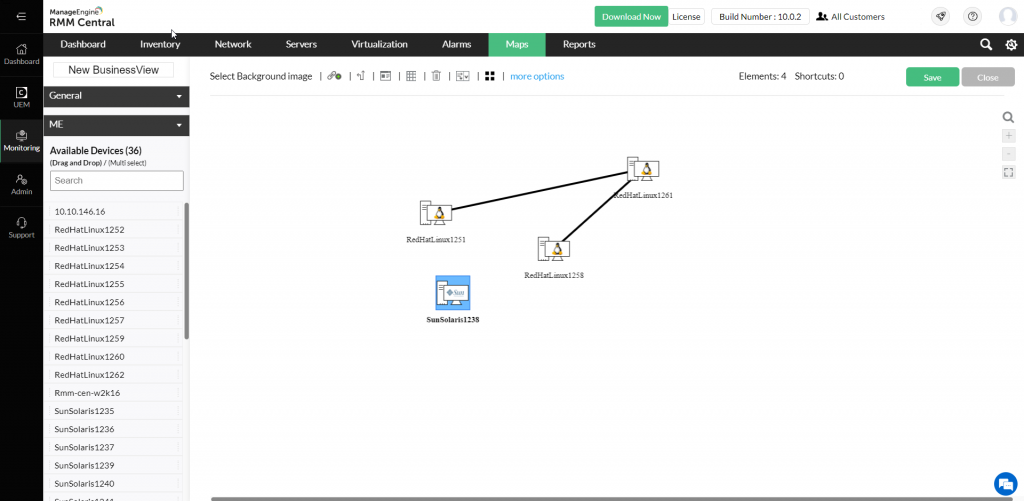Click the rocket quick-launch icon in header
This screenshot has width=1024, height=501.
pos(940,16)
